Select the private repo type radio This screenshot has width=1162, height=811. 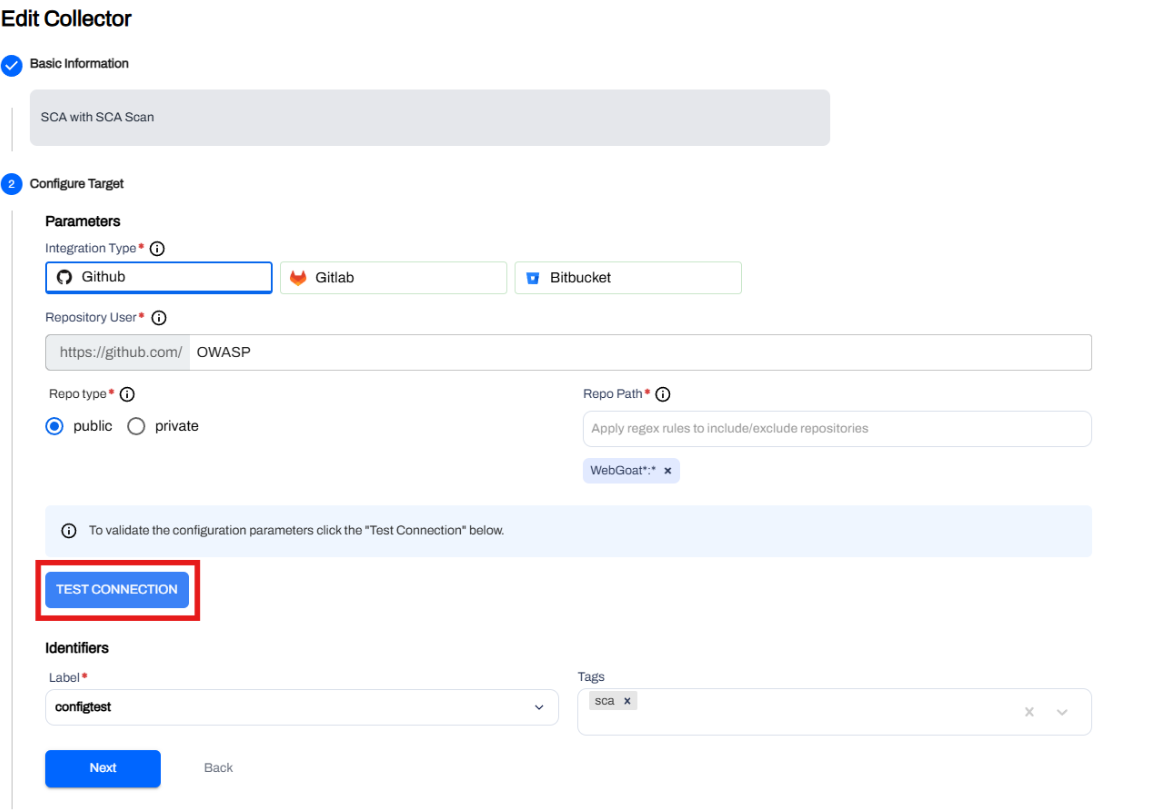137,427
